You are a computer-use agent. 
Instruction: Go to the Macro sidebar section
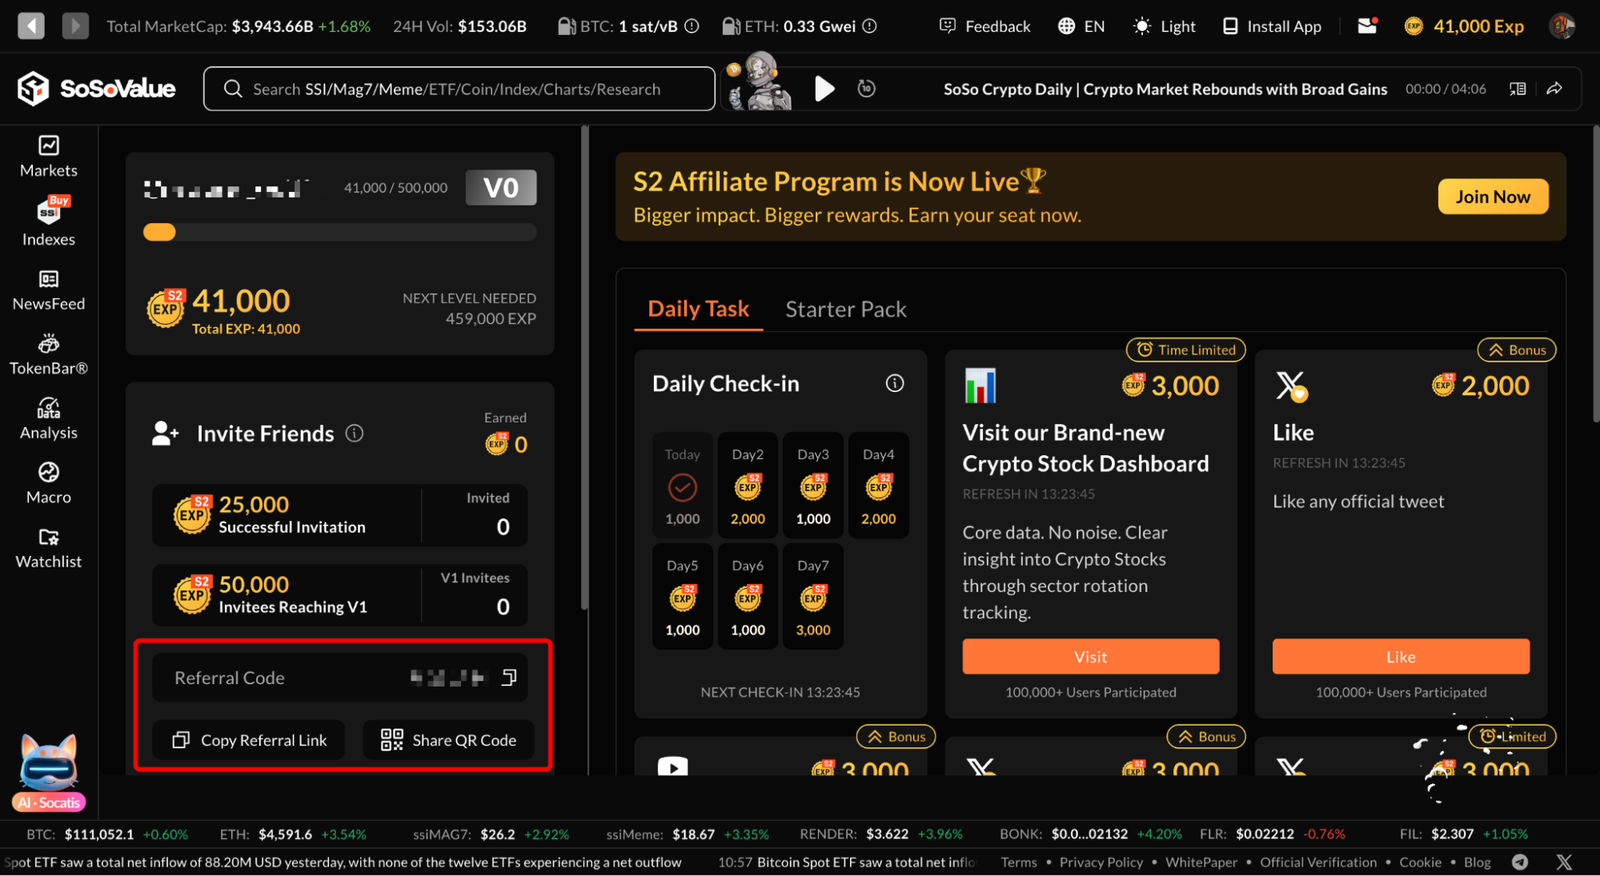pyautogui.click(x=48, y=483)
